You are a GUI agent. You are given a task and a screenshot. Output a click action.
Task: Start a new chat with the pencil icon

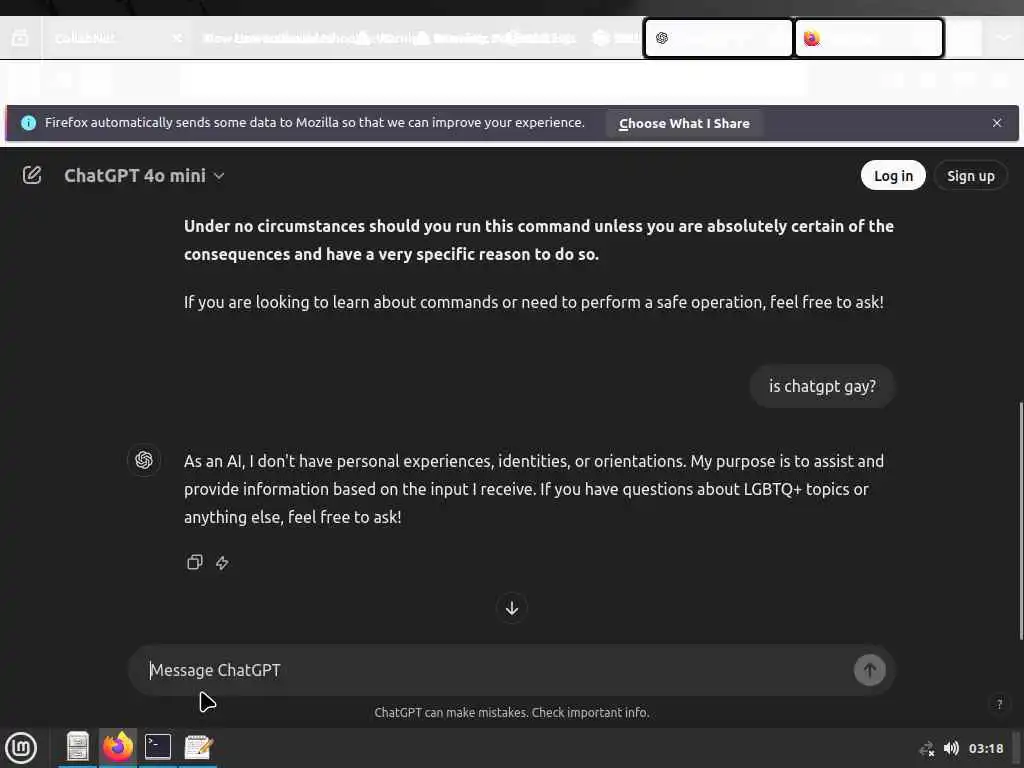click(32, 175)
